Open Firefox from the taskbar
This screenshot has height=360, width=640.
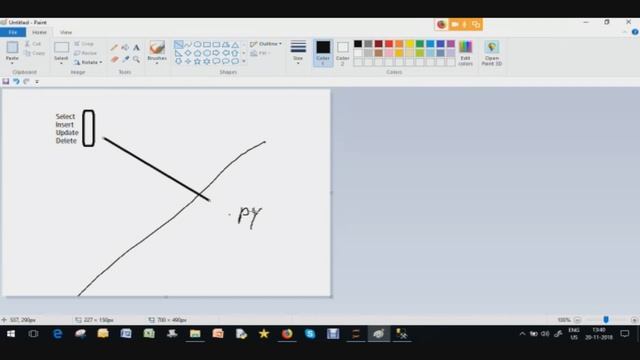pos(287,334)
